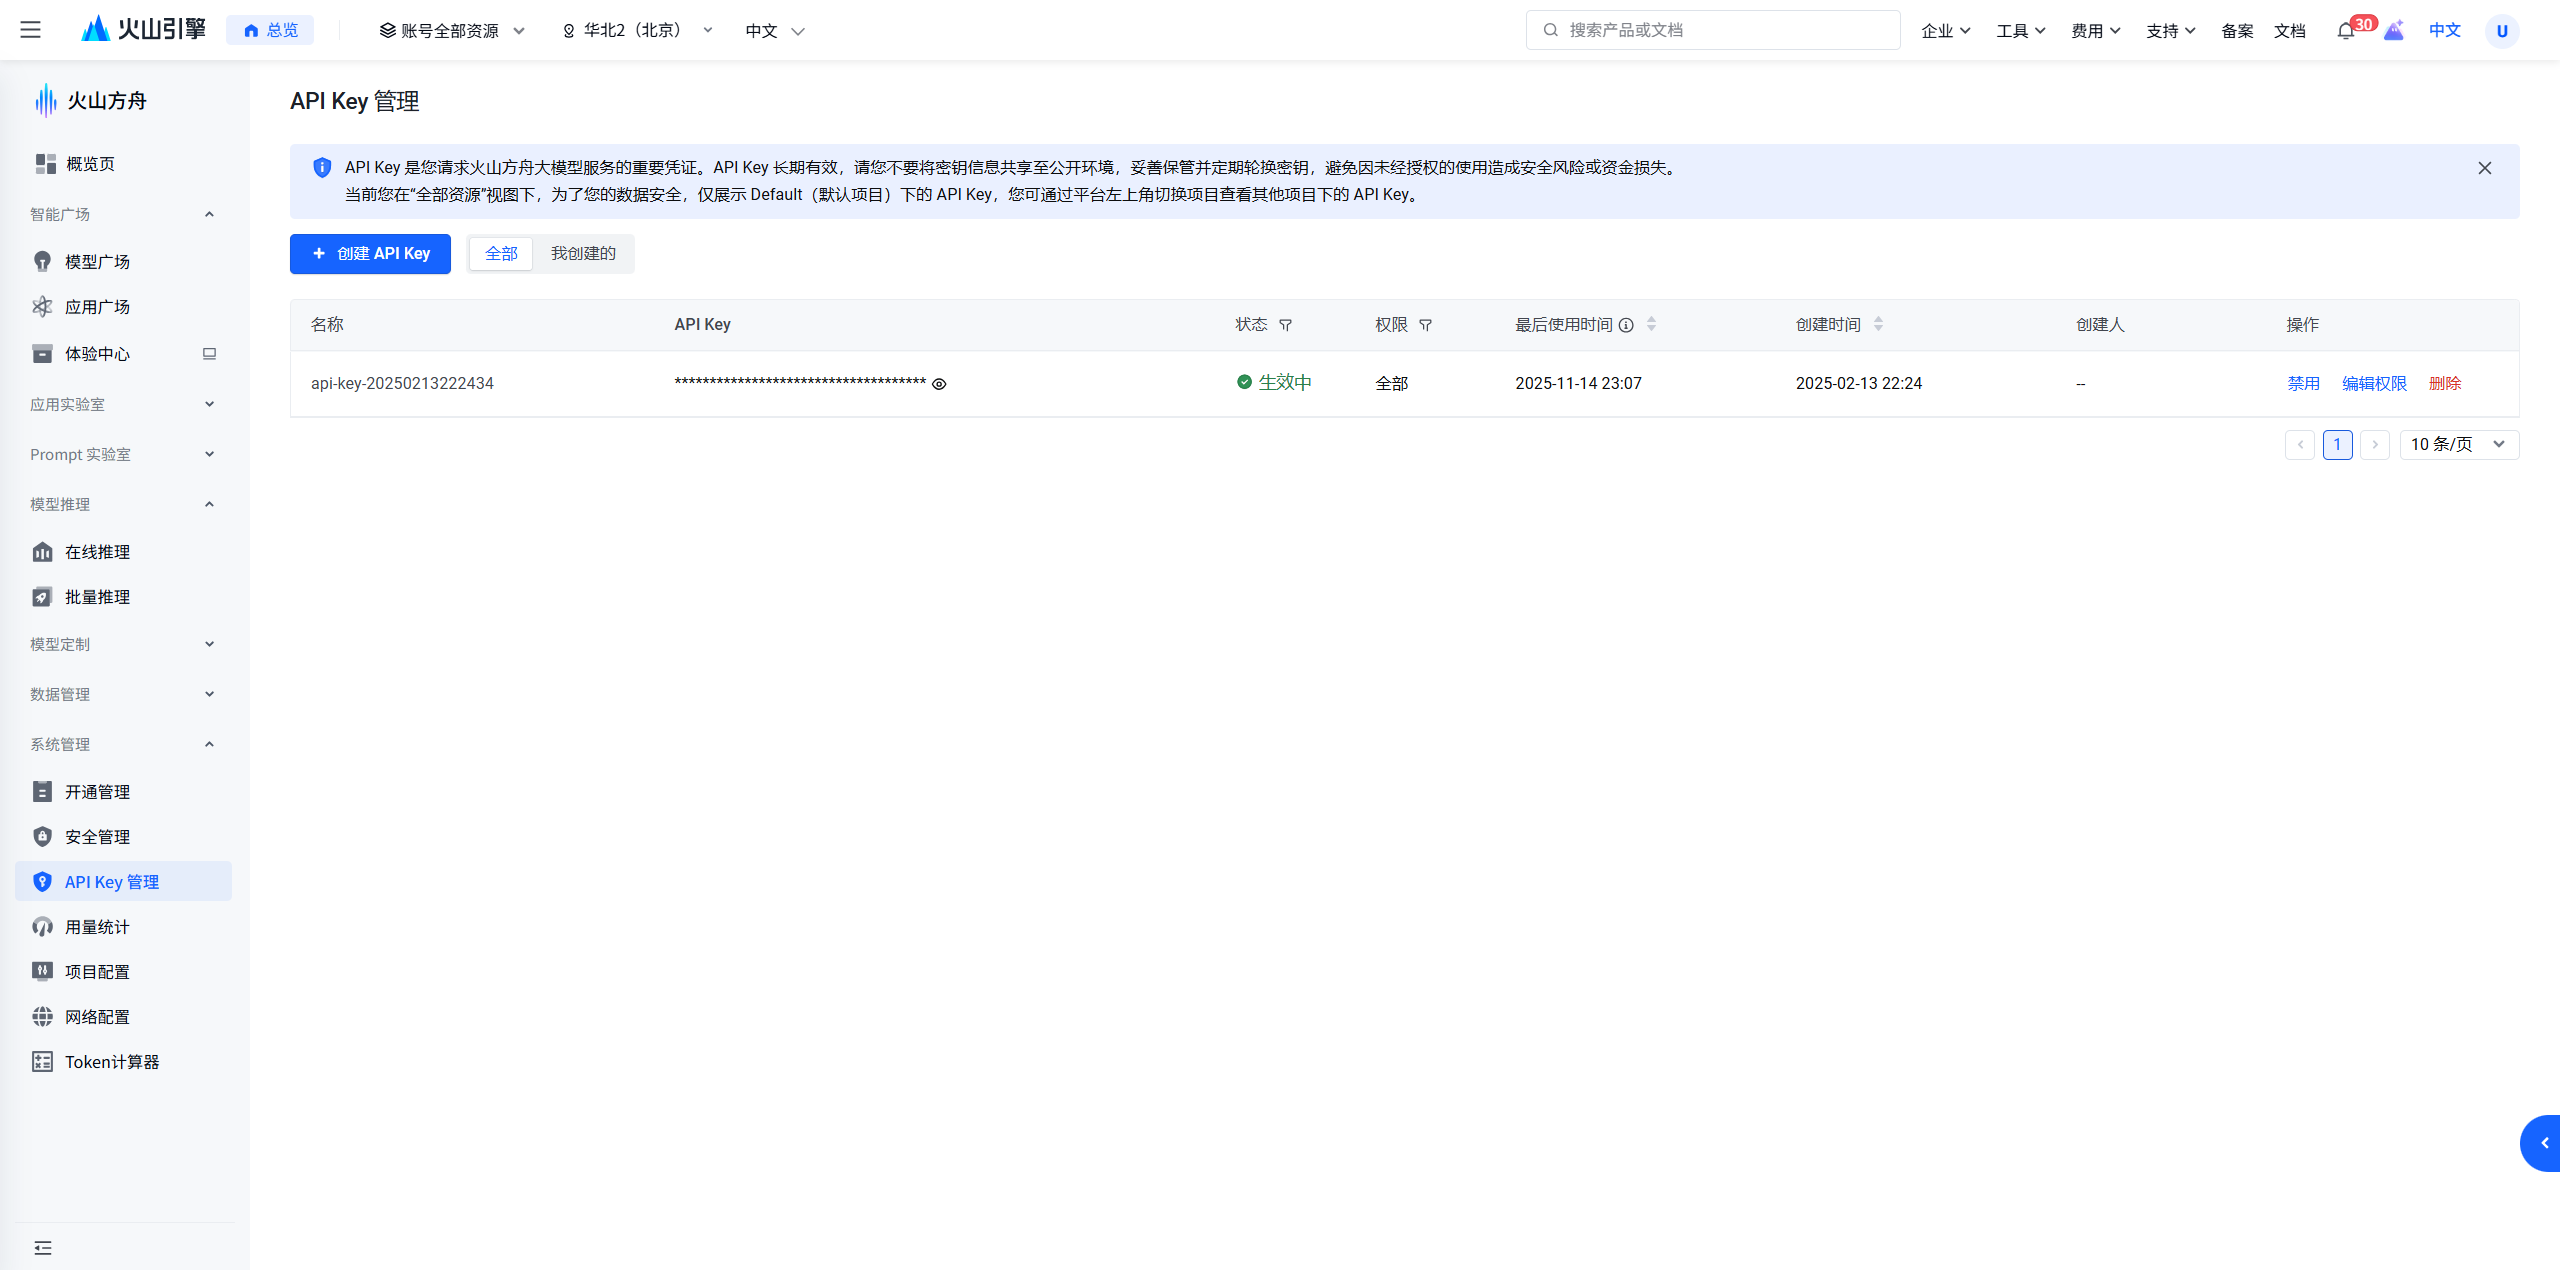Click the 安全管理 shield icon
The width and height of the screenshot is (2560, 1270).
coord(42,837)
